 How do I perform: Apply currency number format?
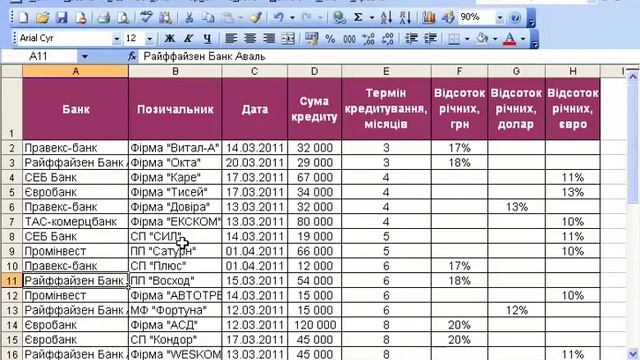point(311,39)
